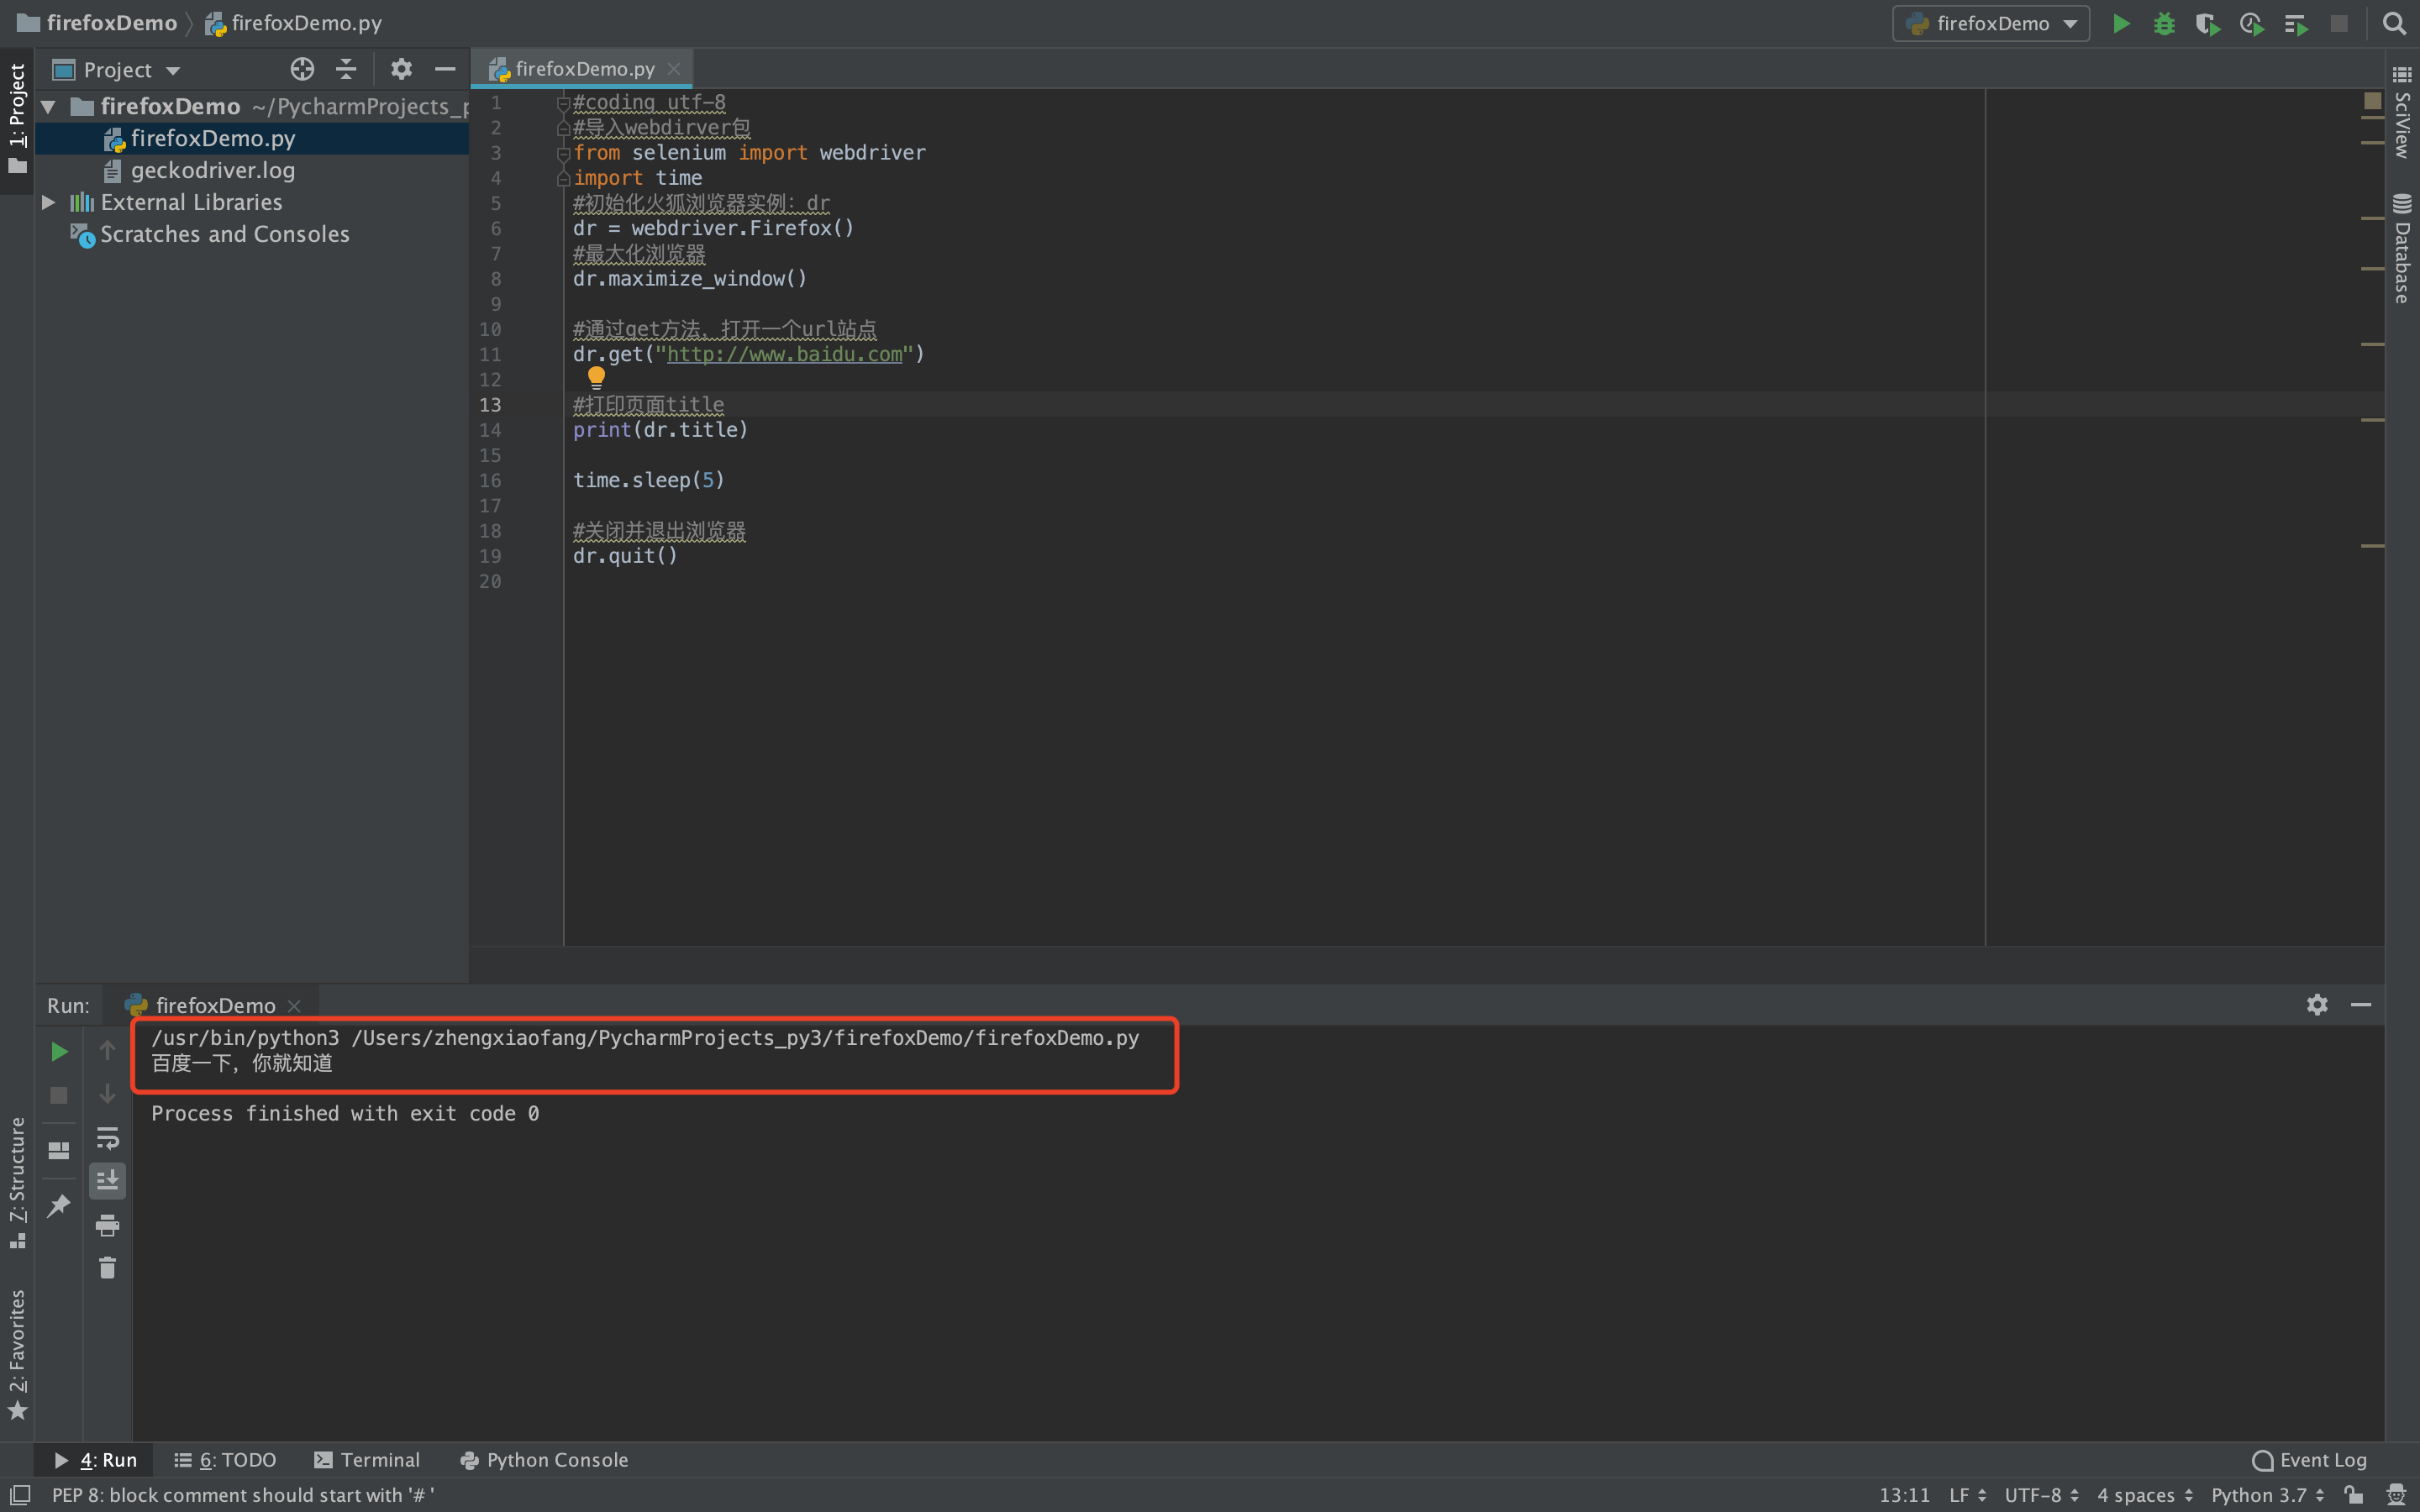
Task: Print console output with printer icon
Action: coord(107,1225)
